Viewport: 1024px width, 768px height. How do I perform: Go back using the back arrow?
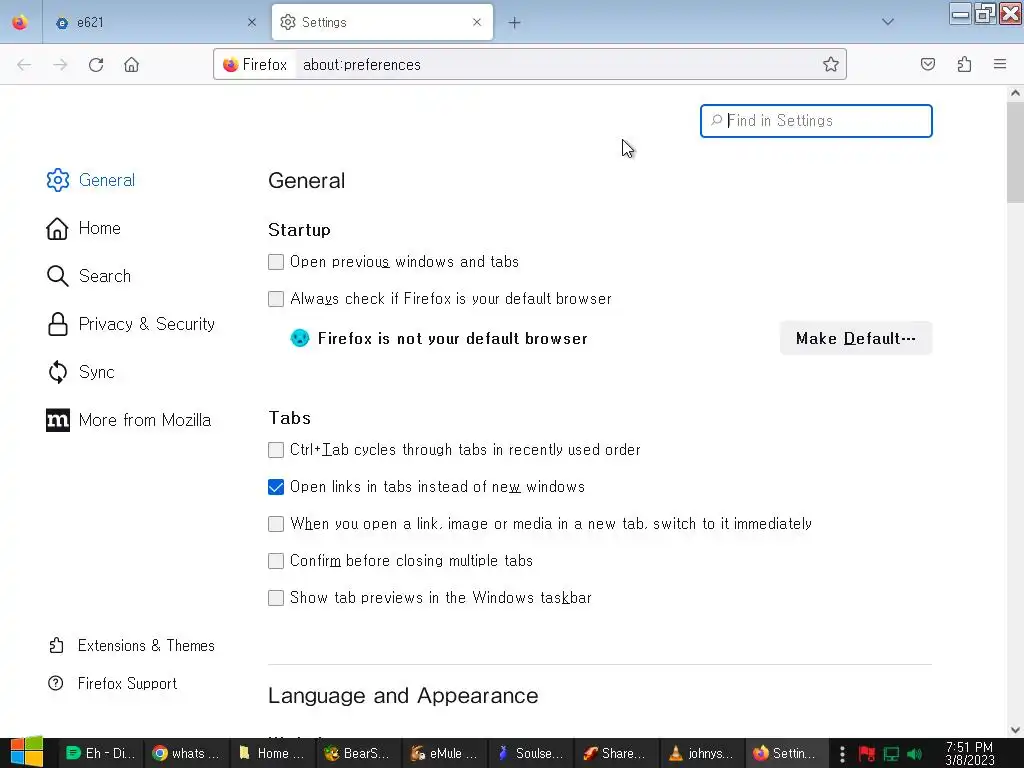(x=24, y=65)
